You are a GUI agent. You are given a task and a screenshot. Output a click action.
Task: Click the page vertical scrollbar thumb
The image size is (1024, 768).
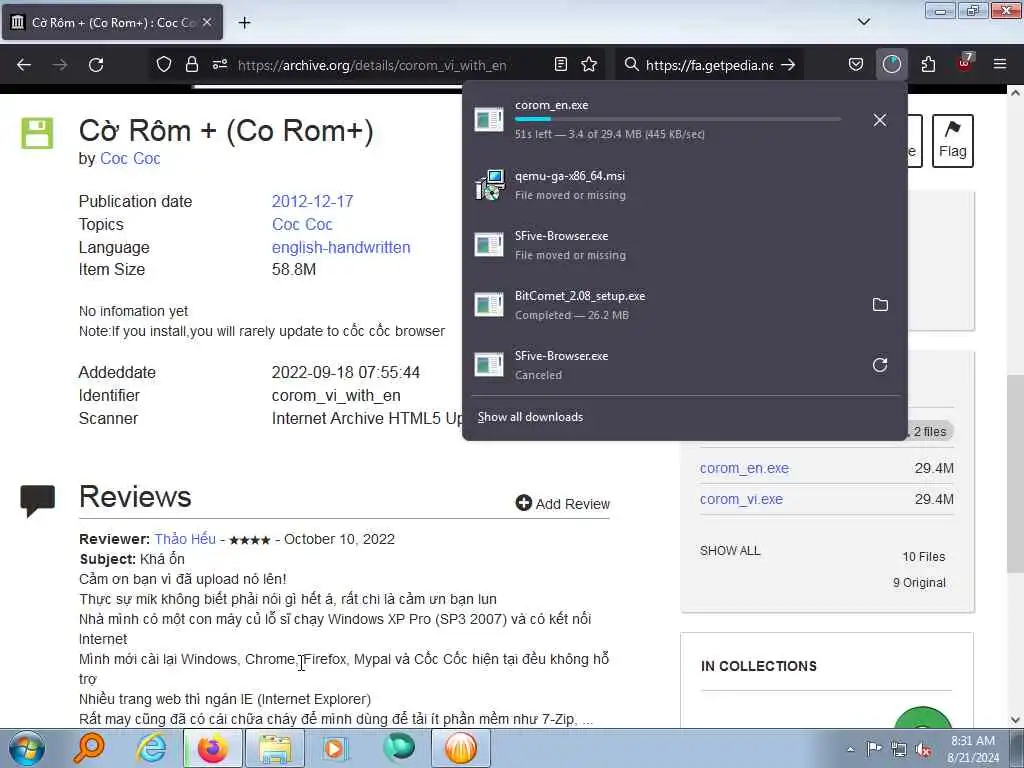tap(1015, 473)
